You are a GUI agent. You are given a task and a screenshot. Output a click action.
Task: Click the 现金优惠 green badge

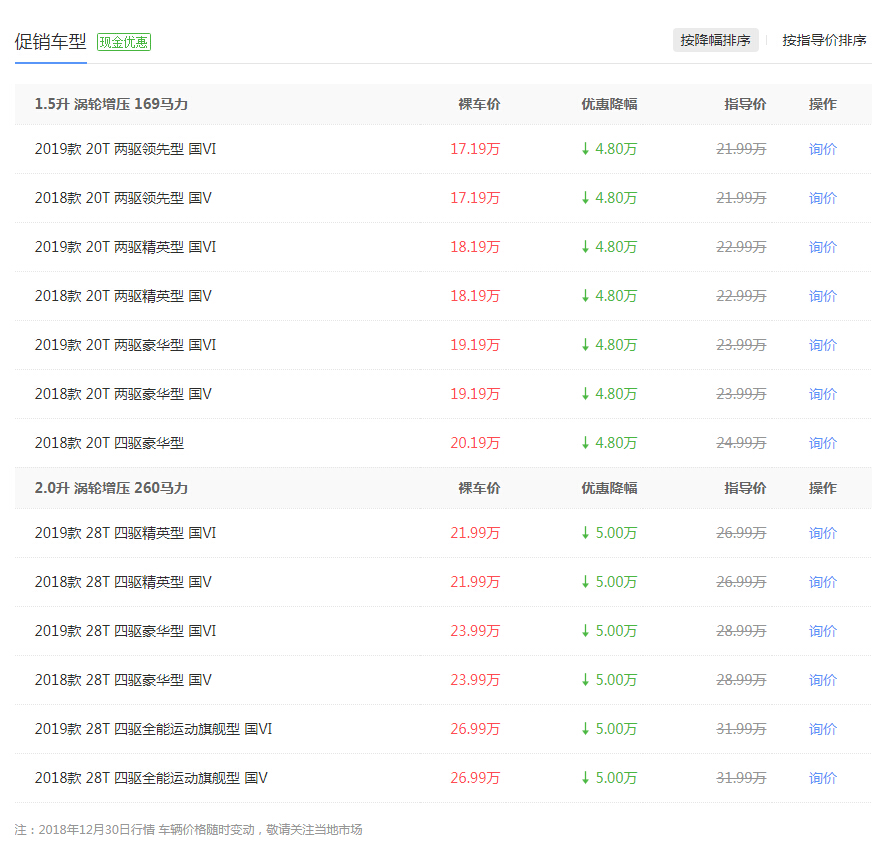pos(123,42)
